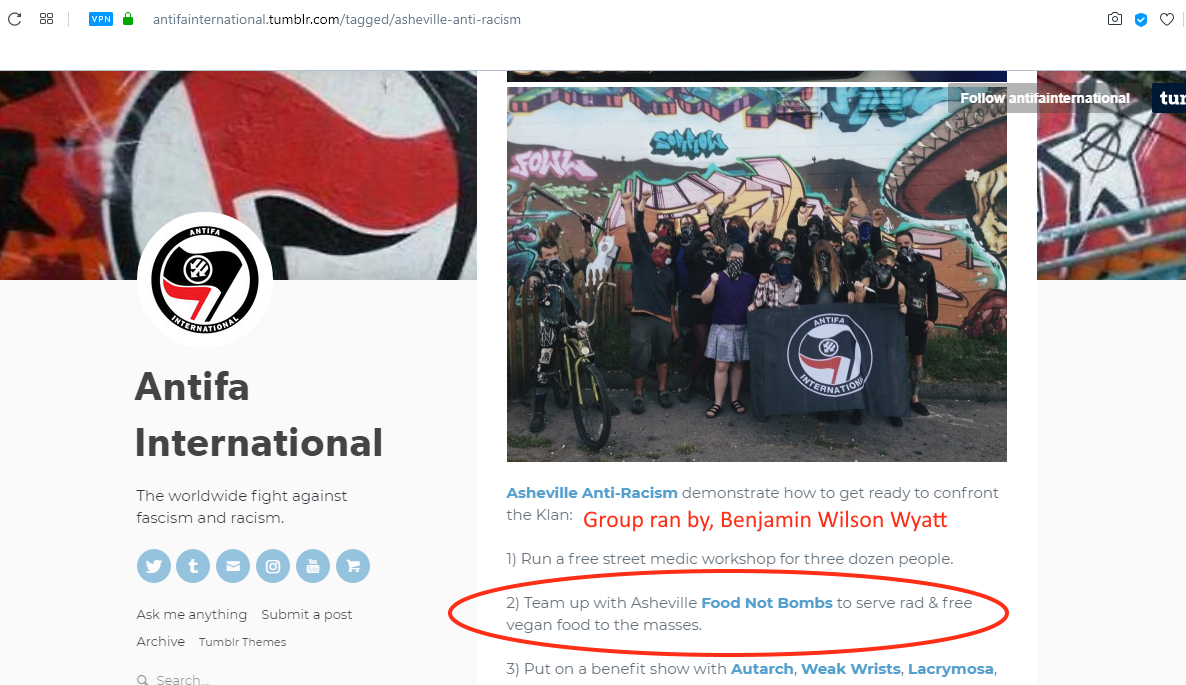Click the email envelope icon
The image size is (1186, 685).
[x=233, y=566]
